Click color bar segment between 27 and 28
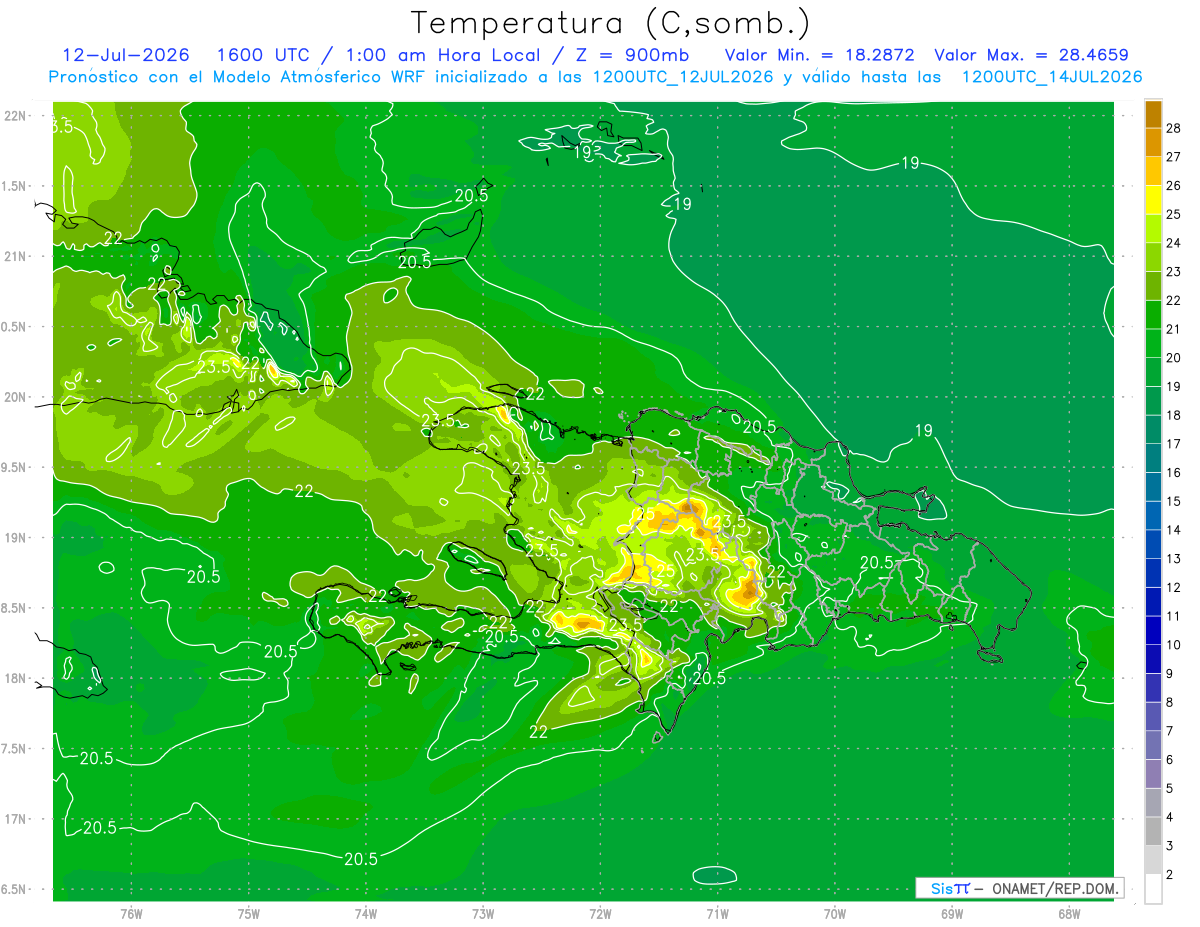 click(x=1153, y=142)
